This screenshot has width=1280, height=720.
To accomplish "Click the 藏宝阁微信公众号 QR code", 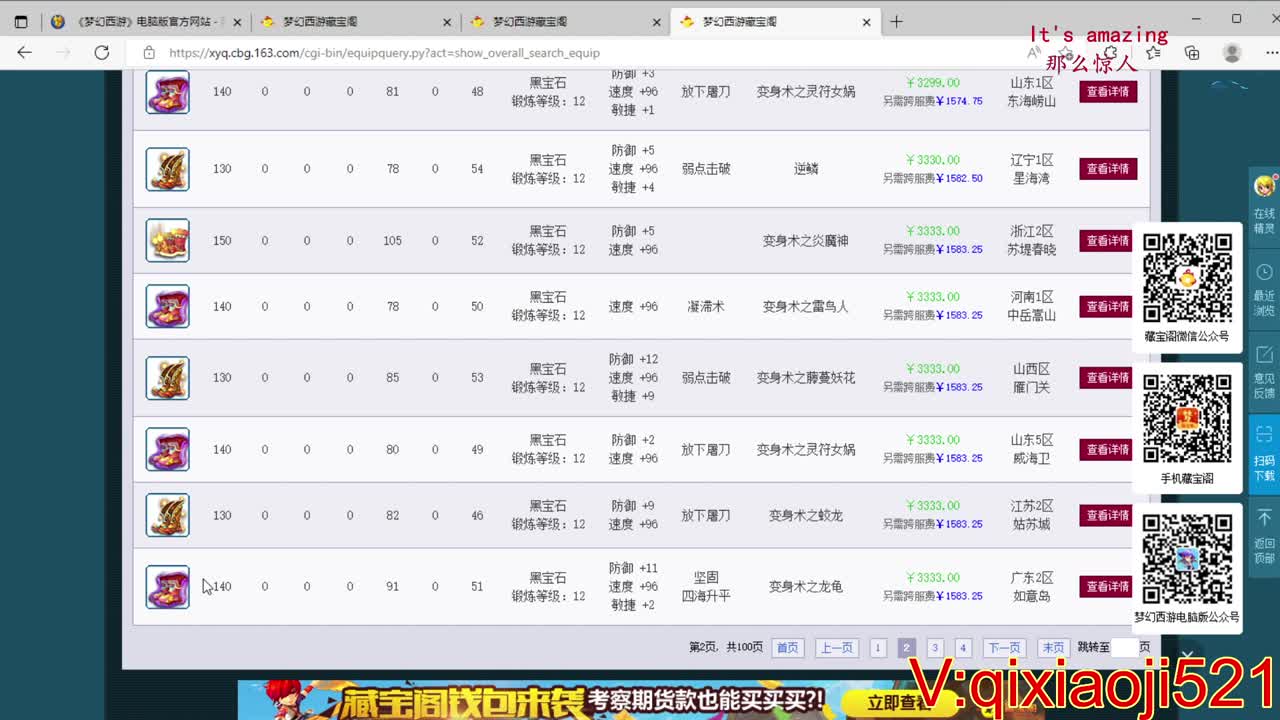I will (x=1187, y=278).
